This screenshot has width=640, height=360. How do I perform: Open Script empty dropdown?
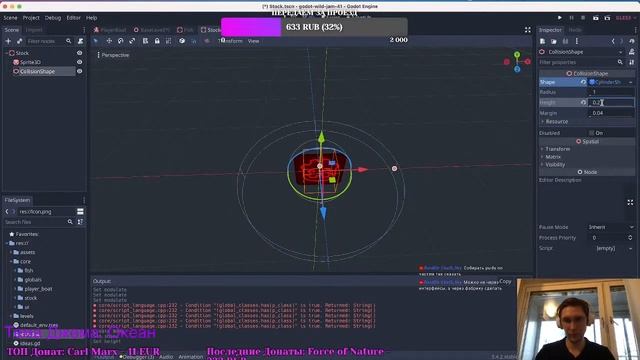(611, 248)
